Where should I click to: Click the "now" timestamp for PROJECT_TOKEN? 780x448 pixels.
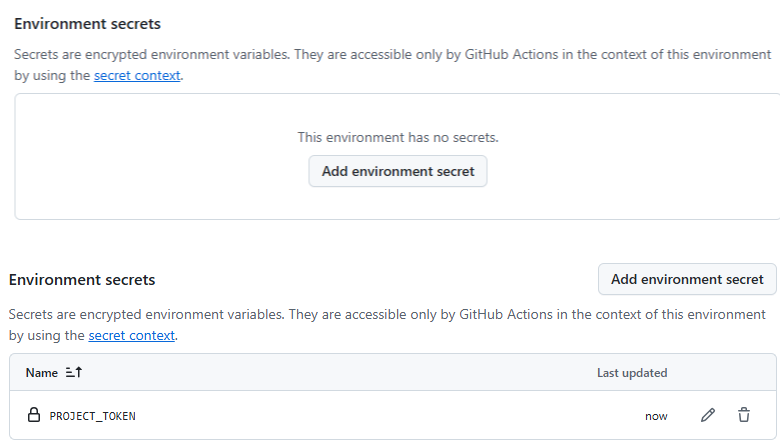656,416
